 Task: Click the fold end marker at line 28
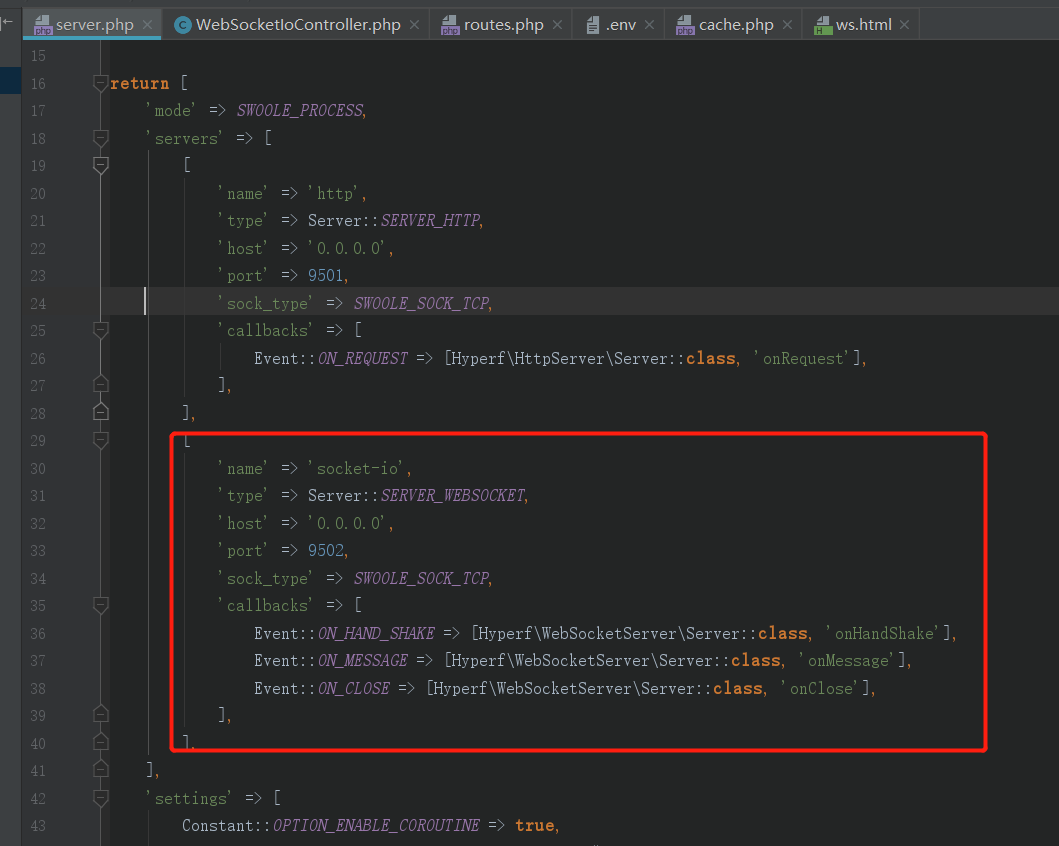[x=101, y=412]
